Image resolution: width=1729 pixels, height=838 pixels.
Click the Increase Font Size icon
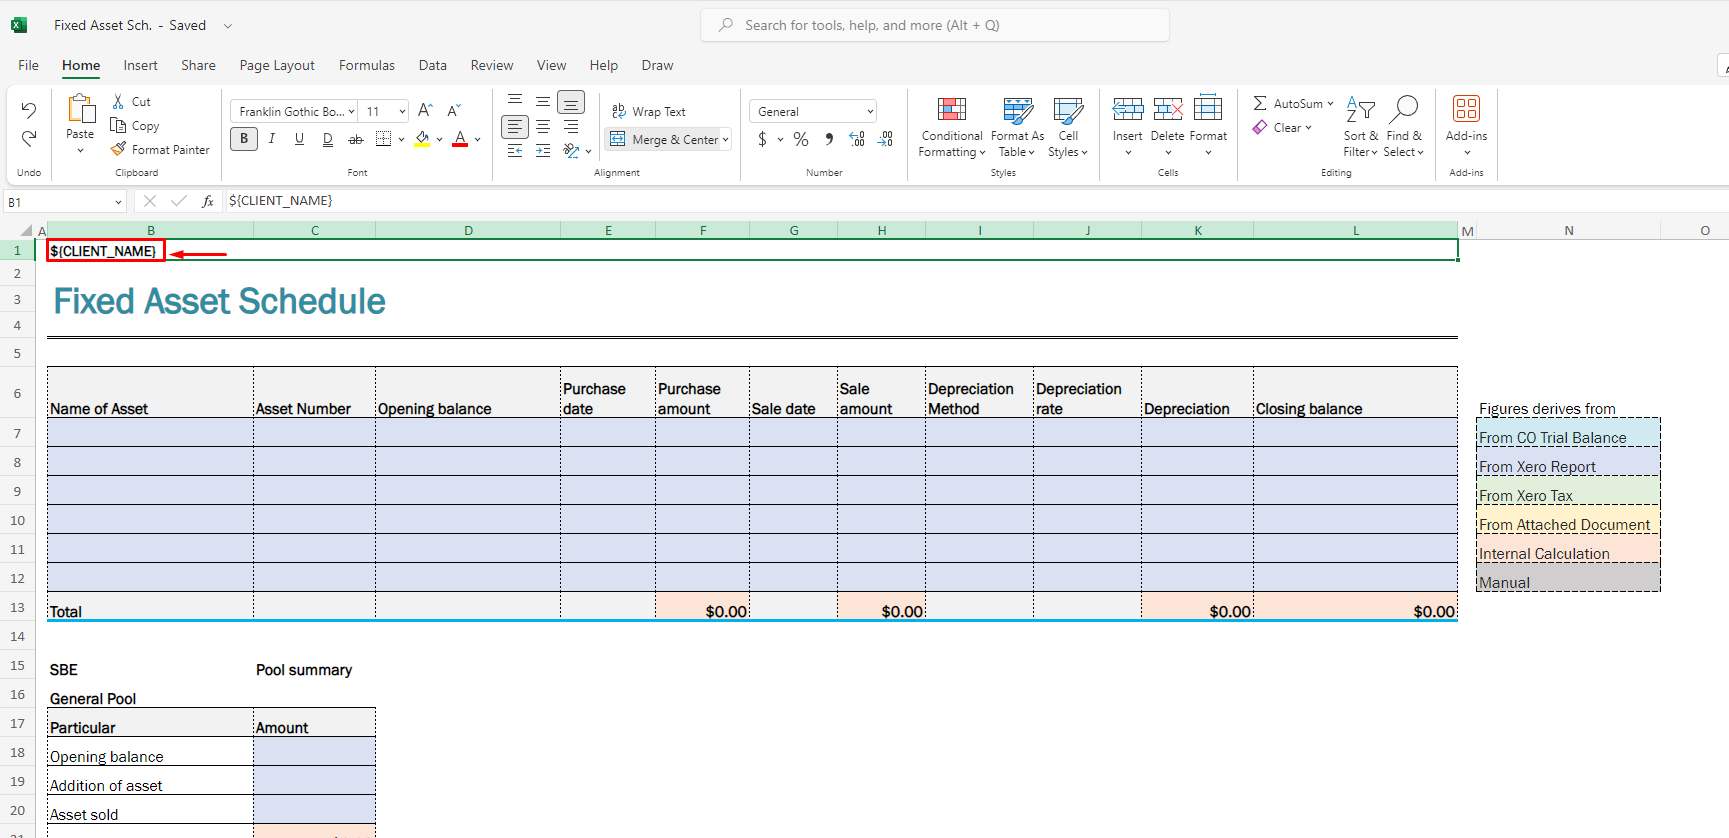tap(425, 111)
